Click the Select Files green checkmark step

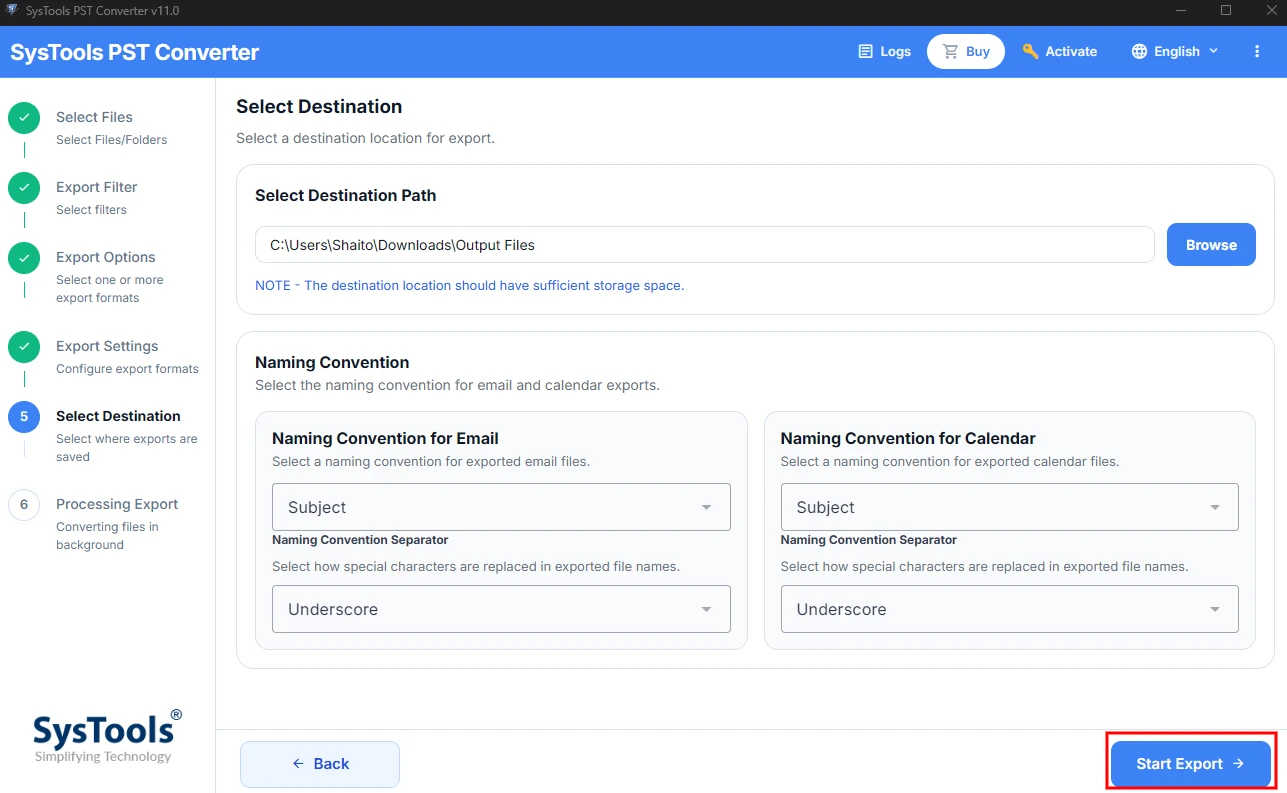point(24,118)
